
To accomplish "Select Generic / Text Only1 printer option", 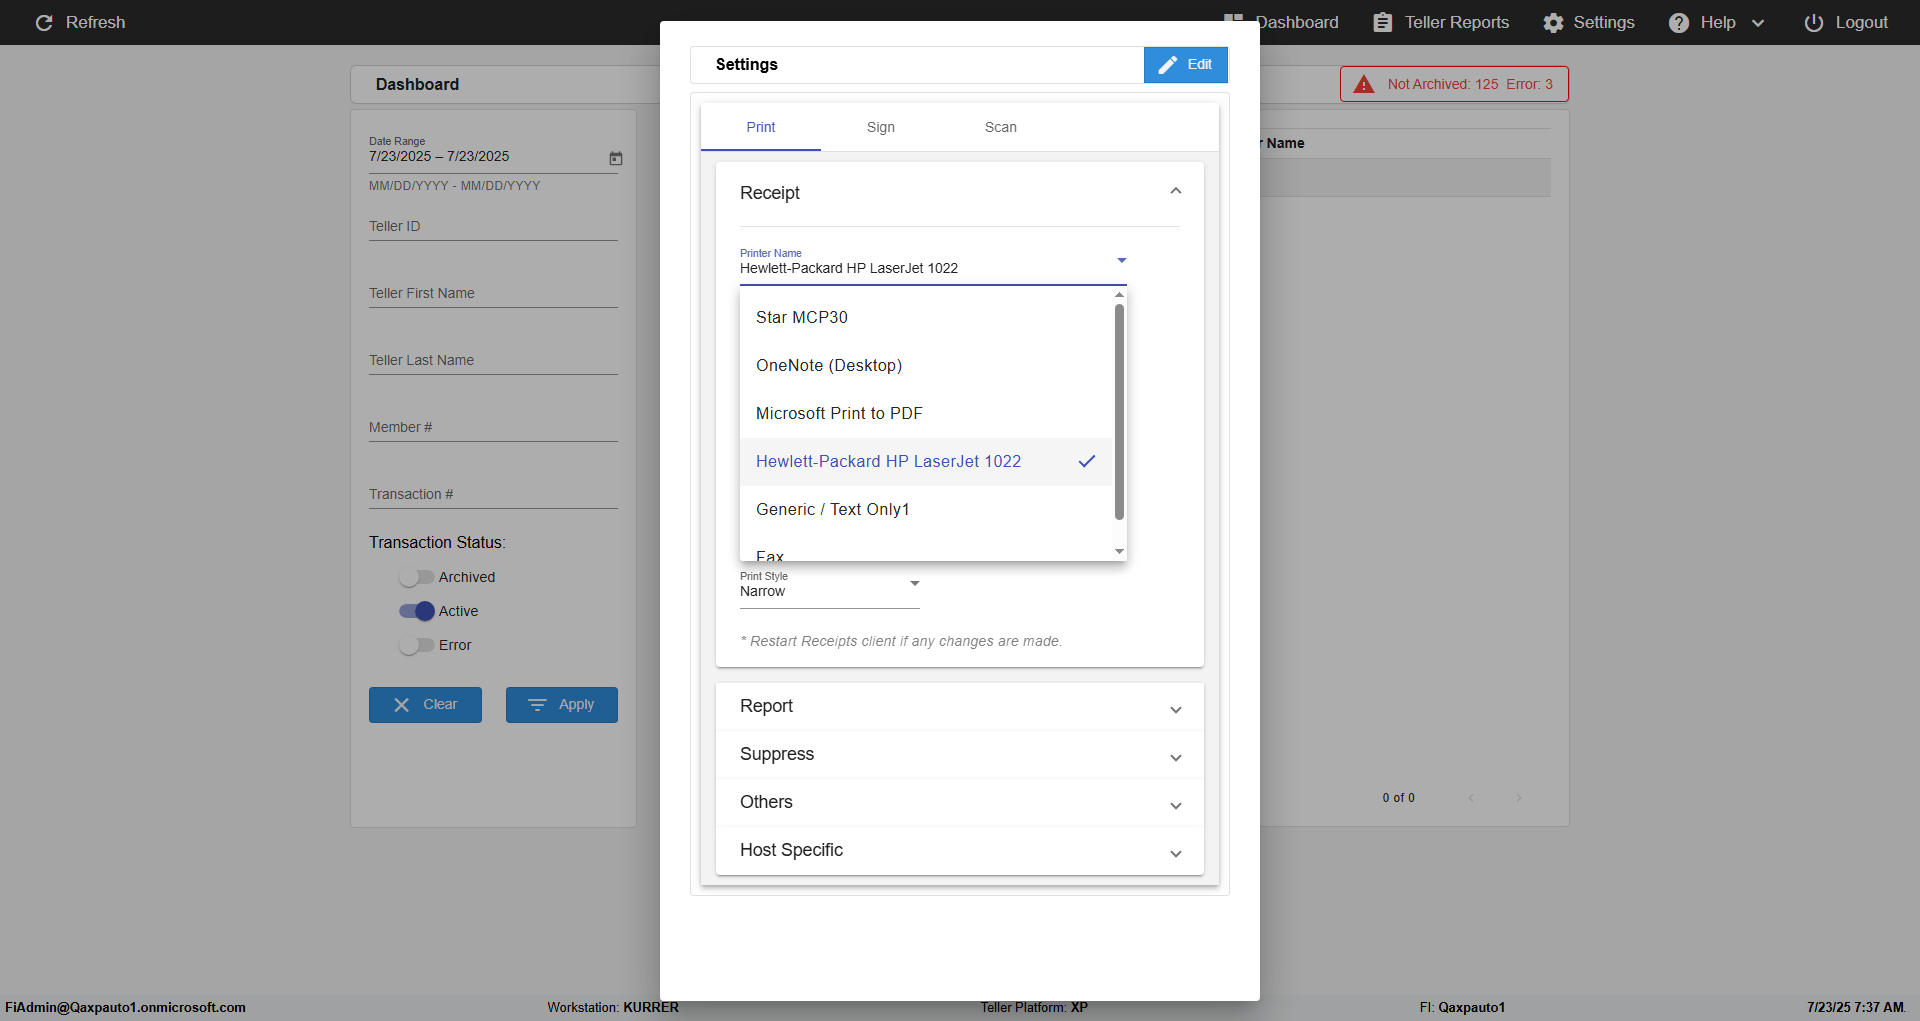I will tap(926, 509).
